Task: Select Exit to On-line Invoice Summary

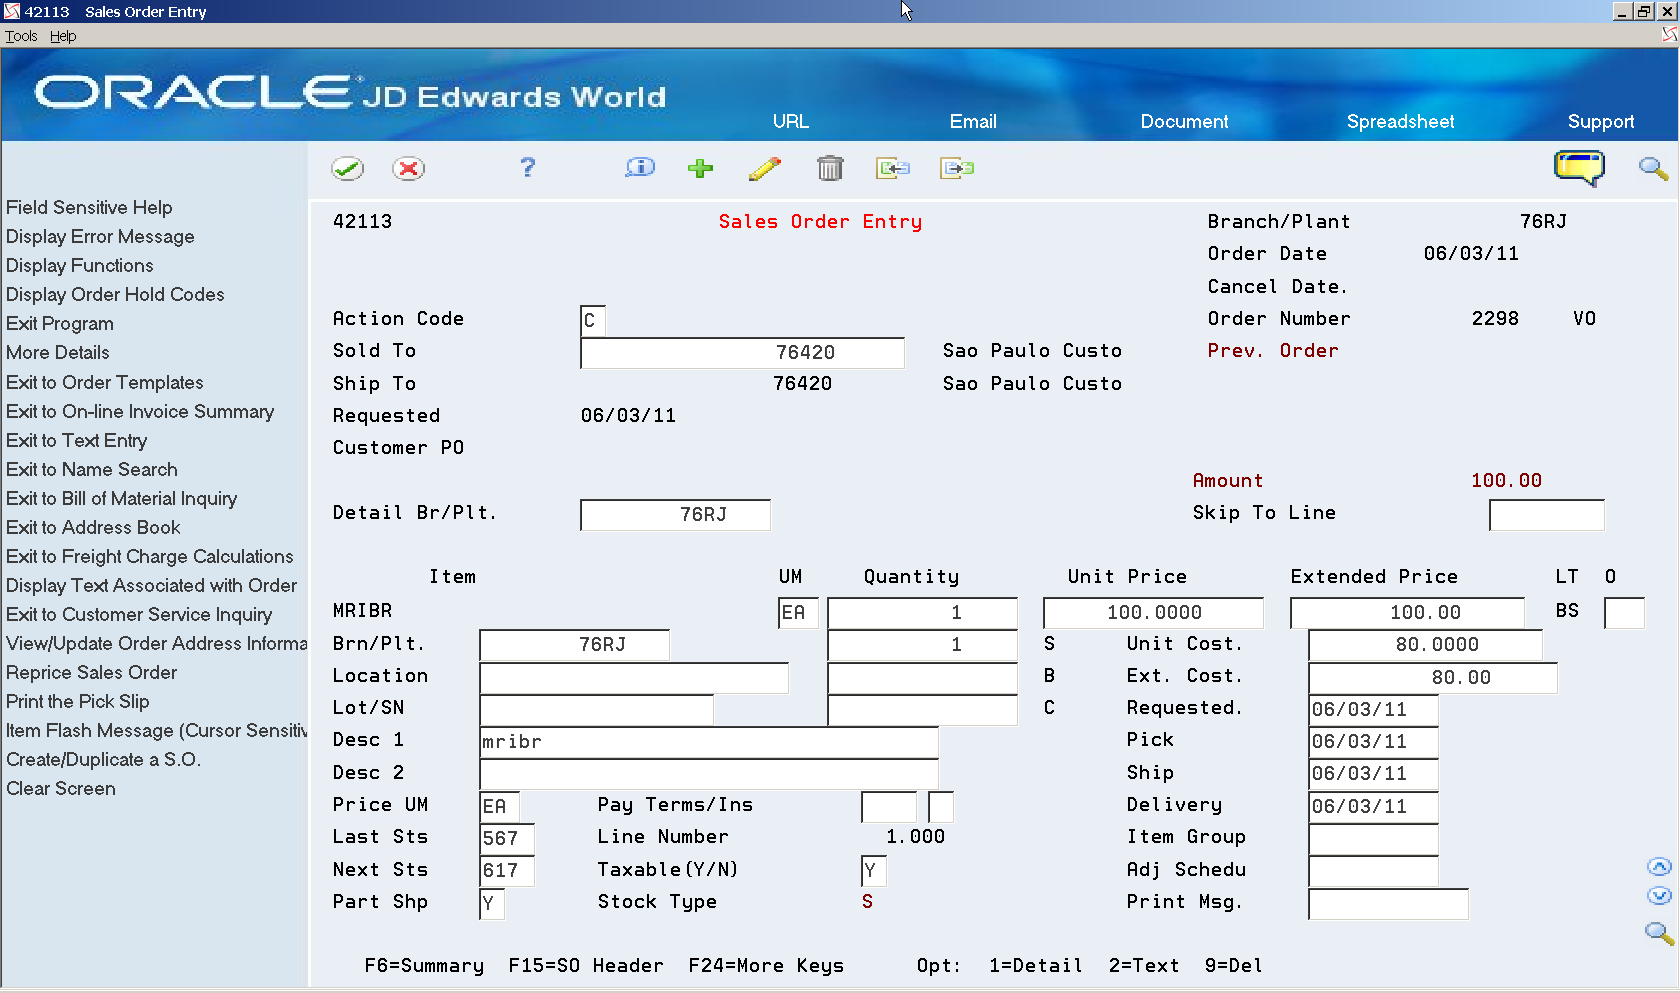Action: 140,411
